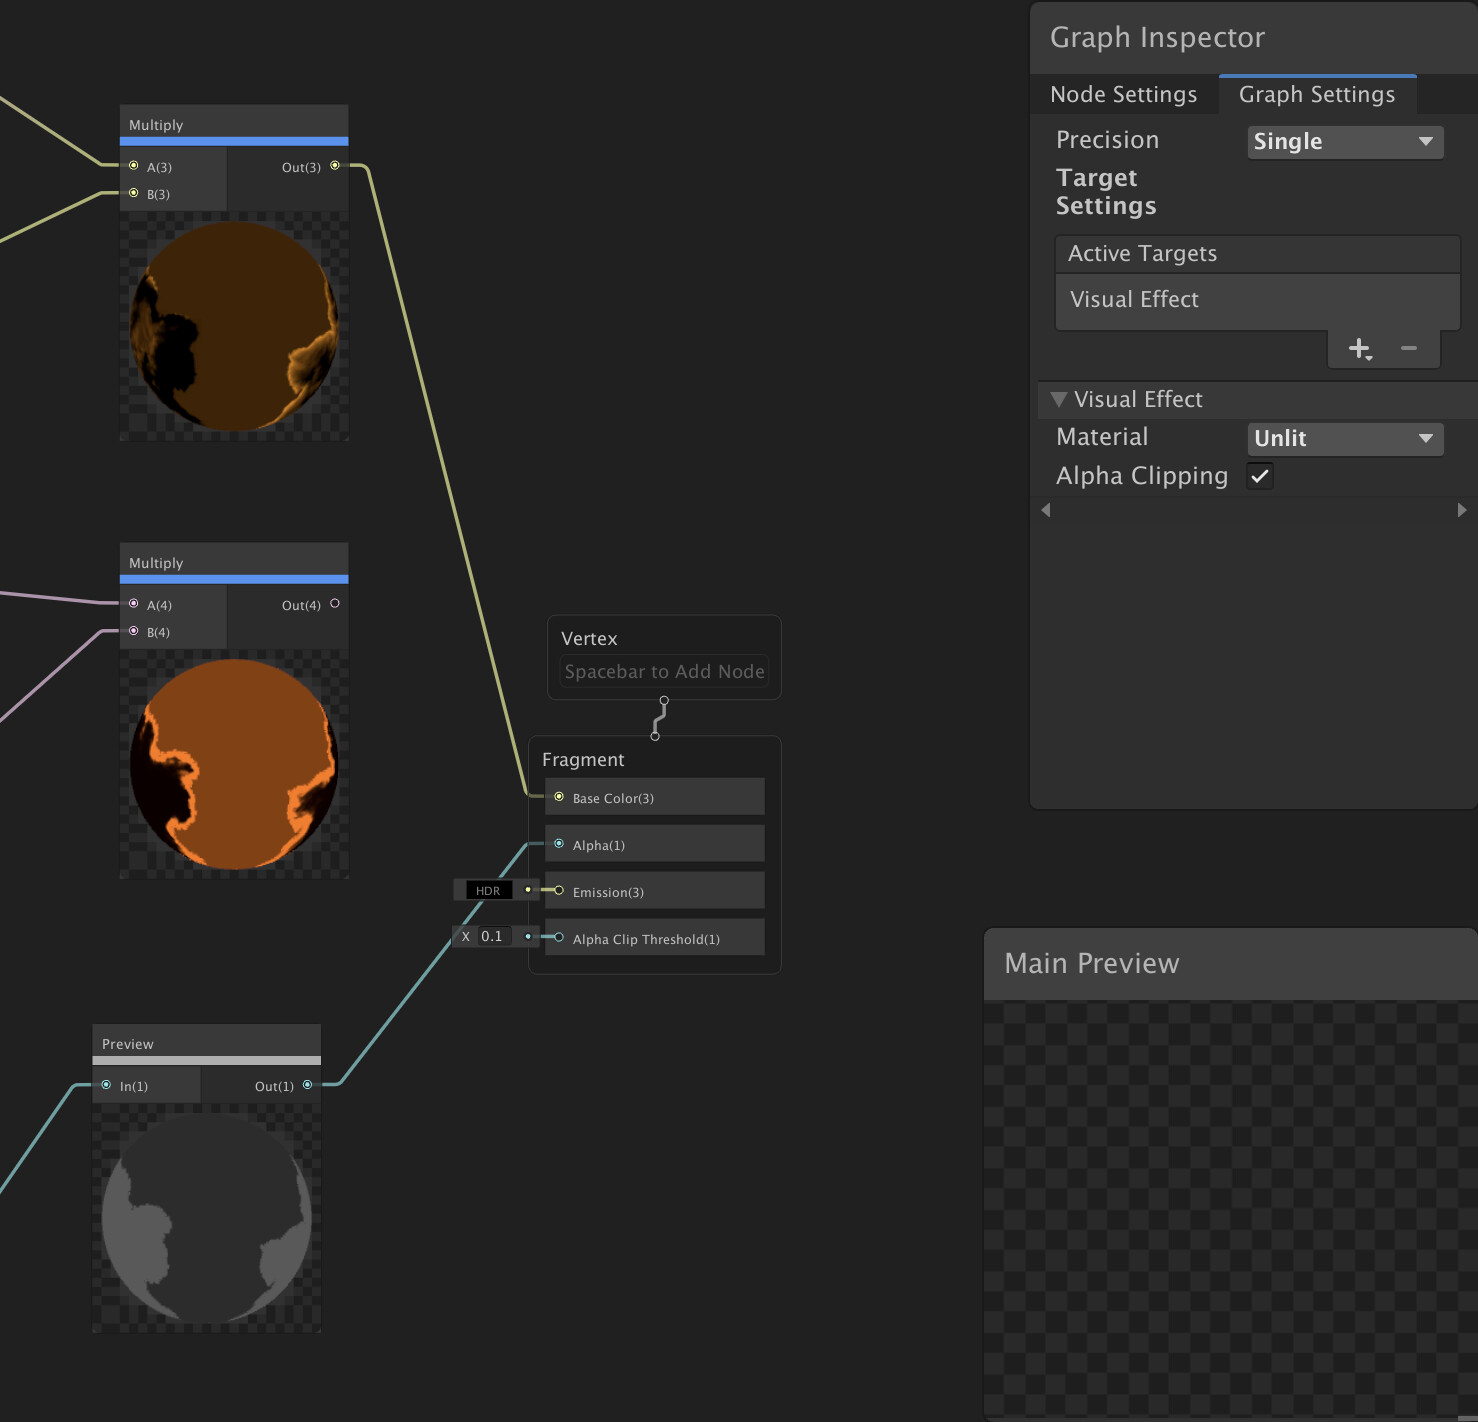Select the Alpha Clip Threshold(1) port dot
Viewport: 1478px width, 1422px height.
pos(559,937)
